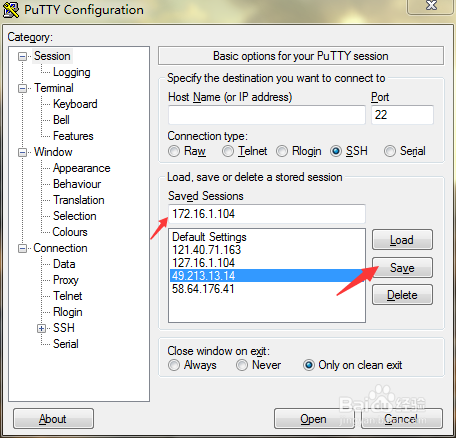
Task: Open Behaviour settings
Action: coord(77,184)
